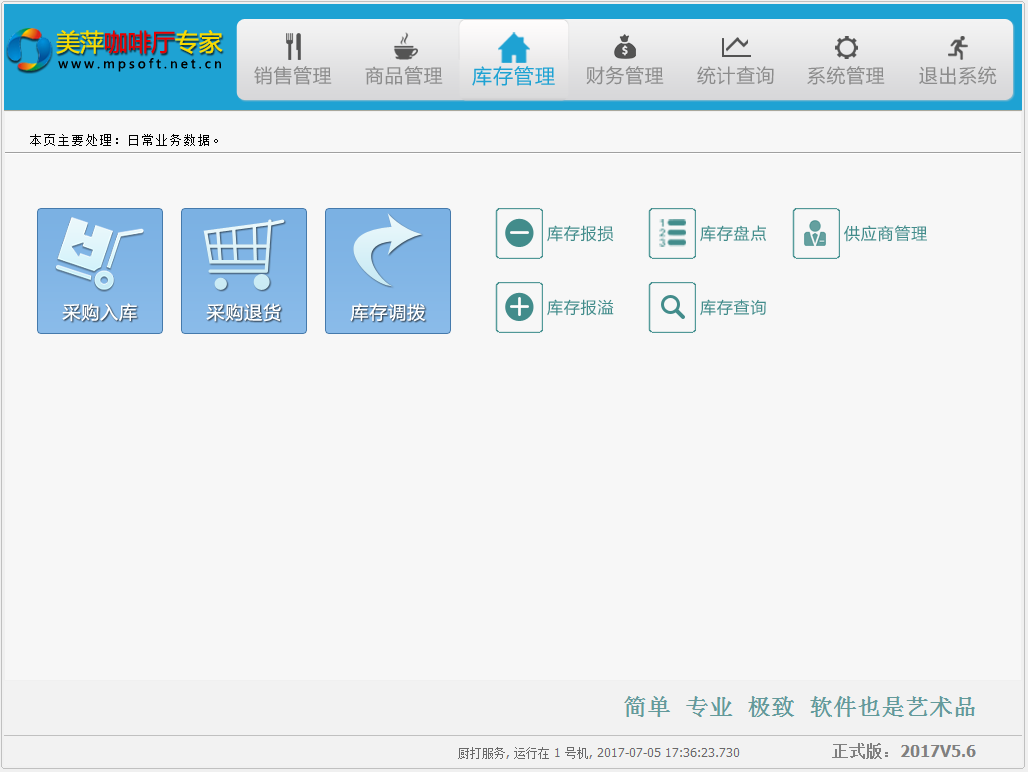Click the 库存报损 minus circle icon

(x=519, y=234)
